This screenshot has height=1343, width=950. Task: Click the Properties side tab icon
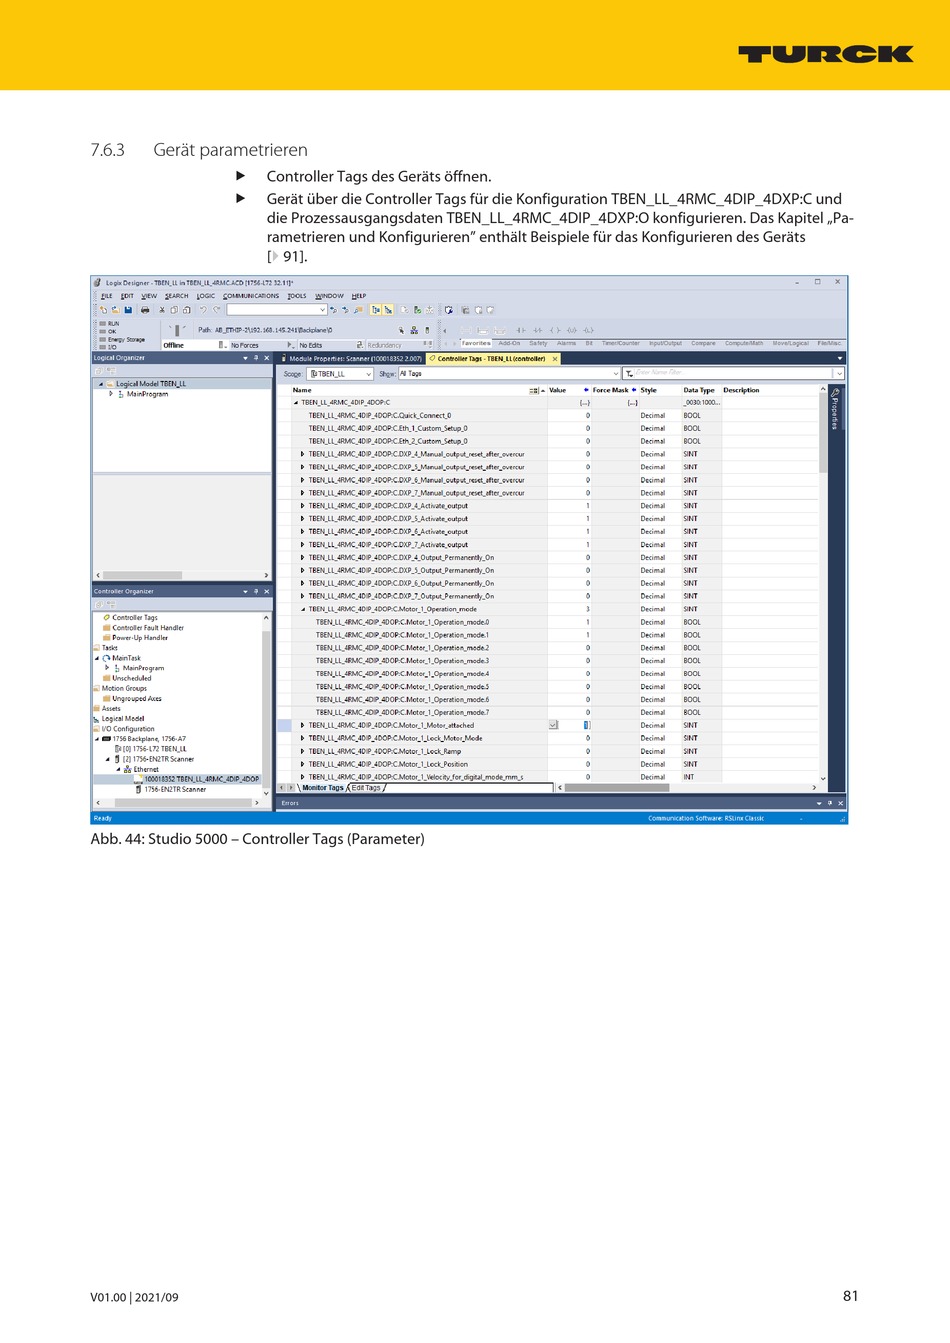834,394
